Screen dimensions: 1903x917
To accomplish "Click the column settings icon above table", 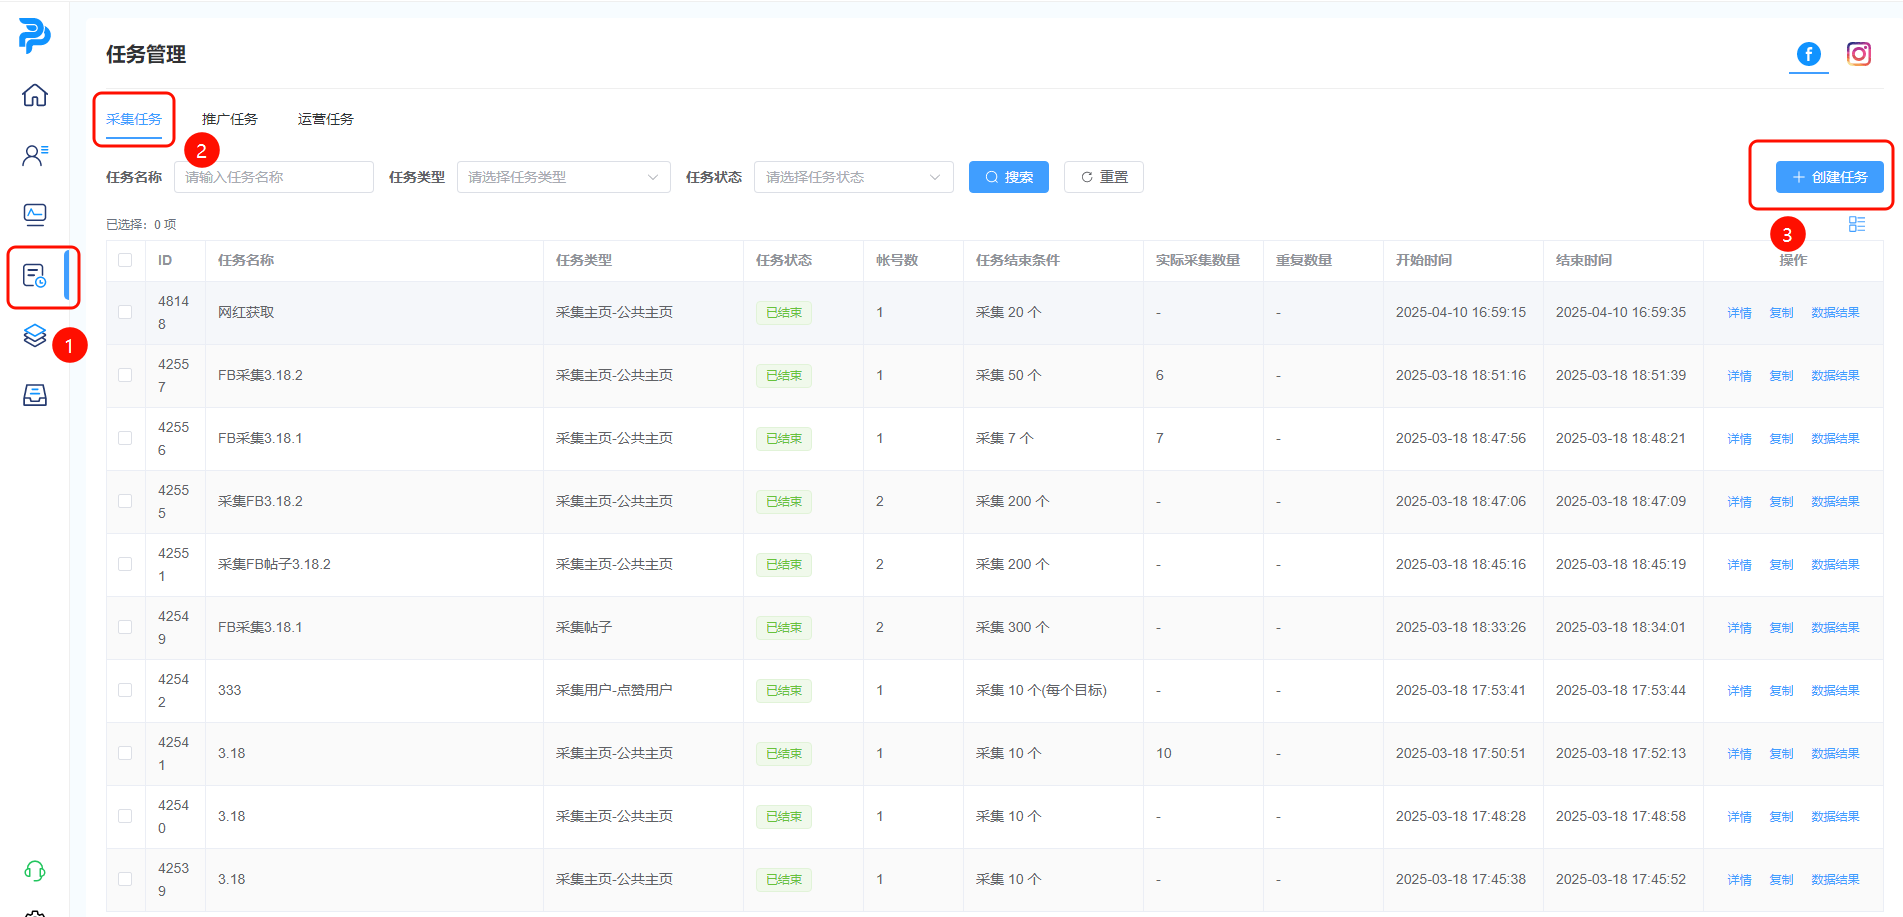I will [x=1856, y=224].
